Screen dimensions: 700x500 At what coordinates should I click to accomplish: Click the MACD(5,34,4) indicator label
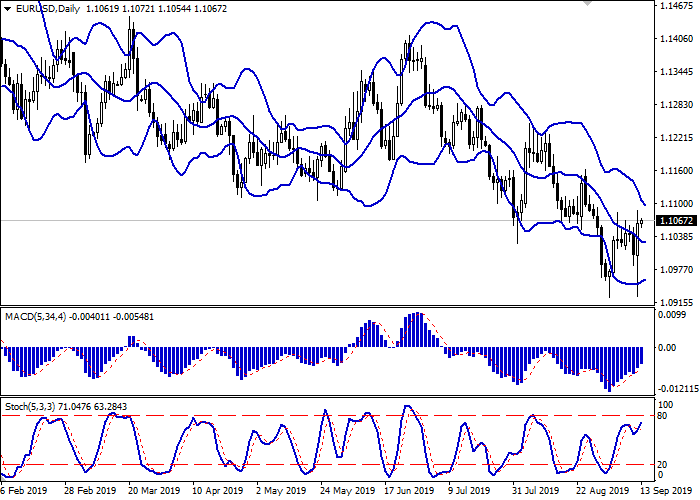click(34, 316)
